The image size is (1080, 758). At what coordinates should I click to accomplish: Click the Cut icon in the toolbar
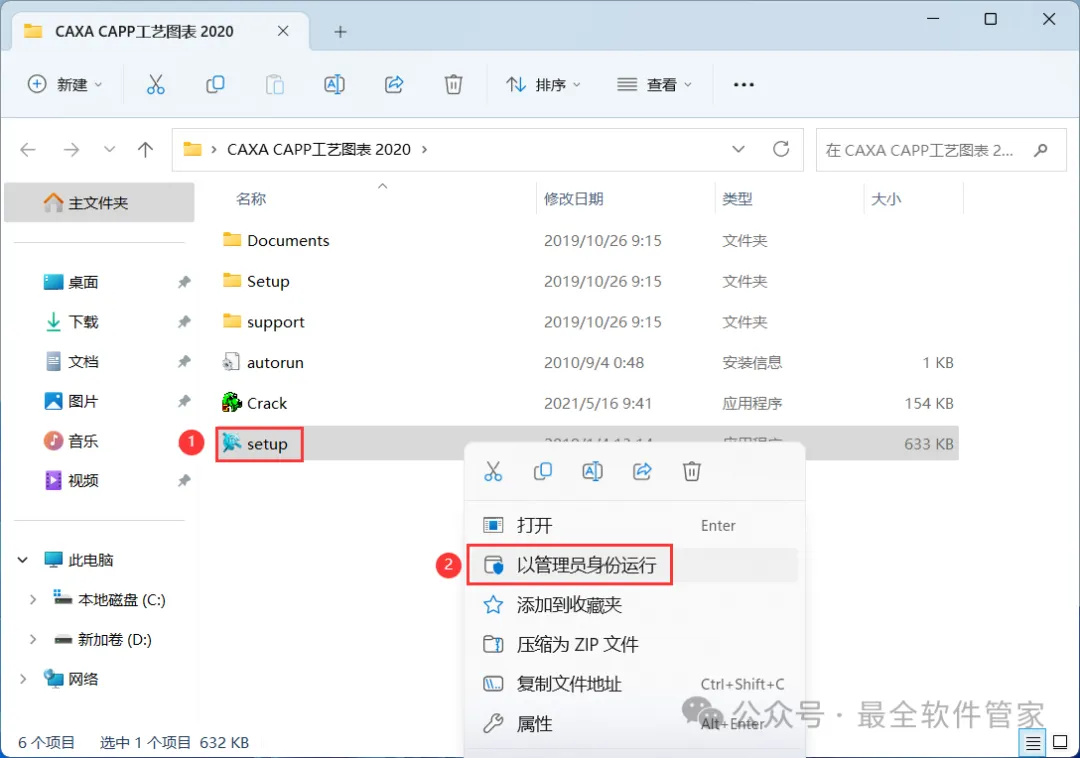(x=156, y=85)
